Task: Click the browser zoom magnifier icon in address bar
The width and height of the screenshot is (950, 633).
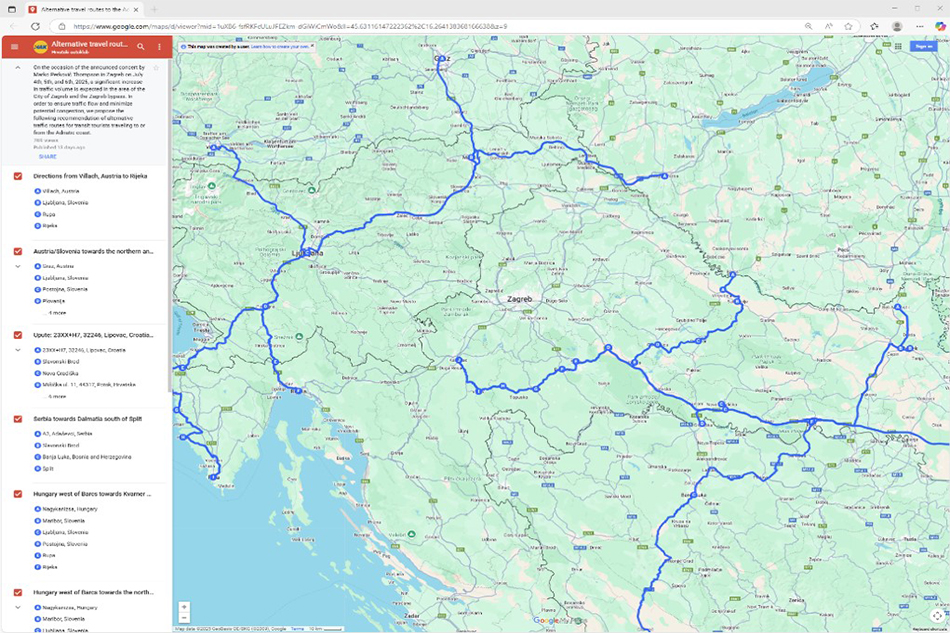Action: (808, 26)
